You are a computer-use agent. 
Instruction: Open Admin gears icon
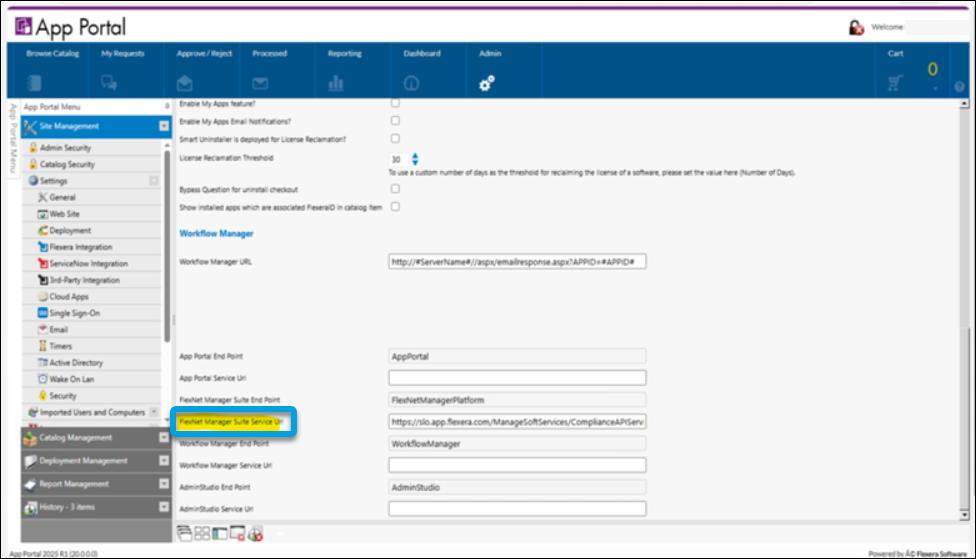pos(487,83)
